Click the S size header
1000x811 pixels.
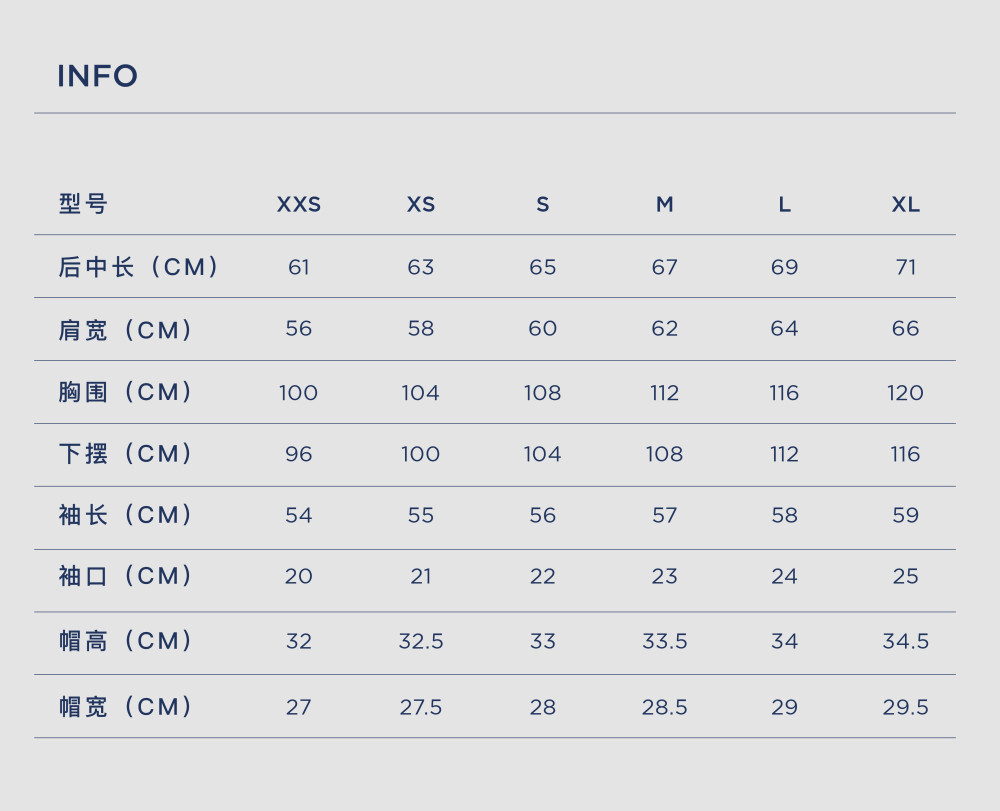click(543, 205)
